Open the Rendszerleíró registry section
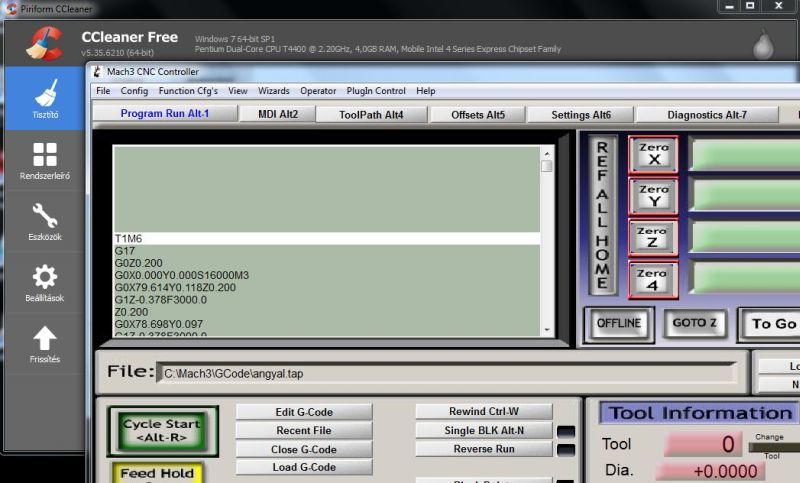This screenshot has width=800, height=483. (x=44, y=160)
